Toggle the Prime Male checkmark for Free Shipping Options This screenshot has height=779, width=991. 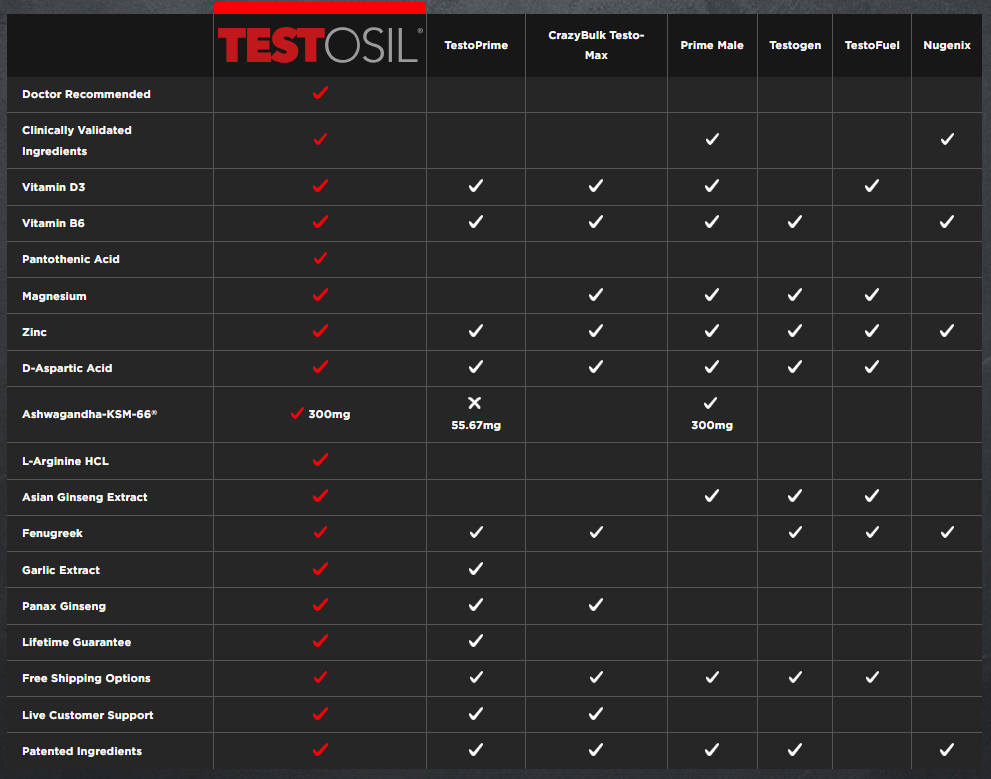pyautogui.click(x=711, y=677)
